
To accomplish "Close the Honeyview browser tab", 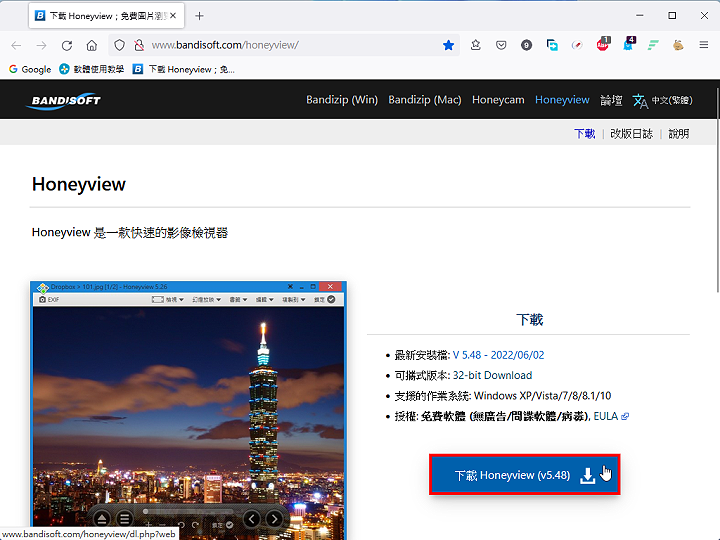I will (173, 16).
